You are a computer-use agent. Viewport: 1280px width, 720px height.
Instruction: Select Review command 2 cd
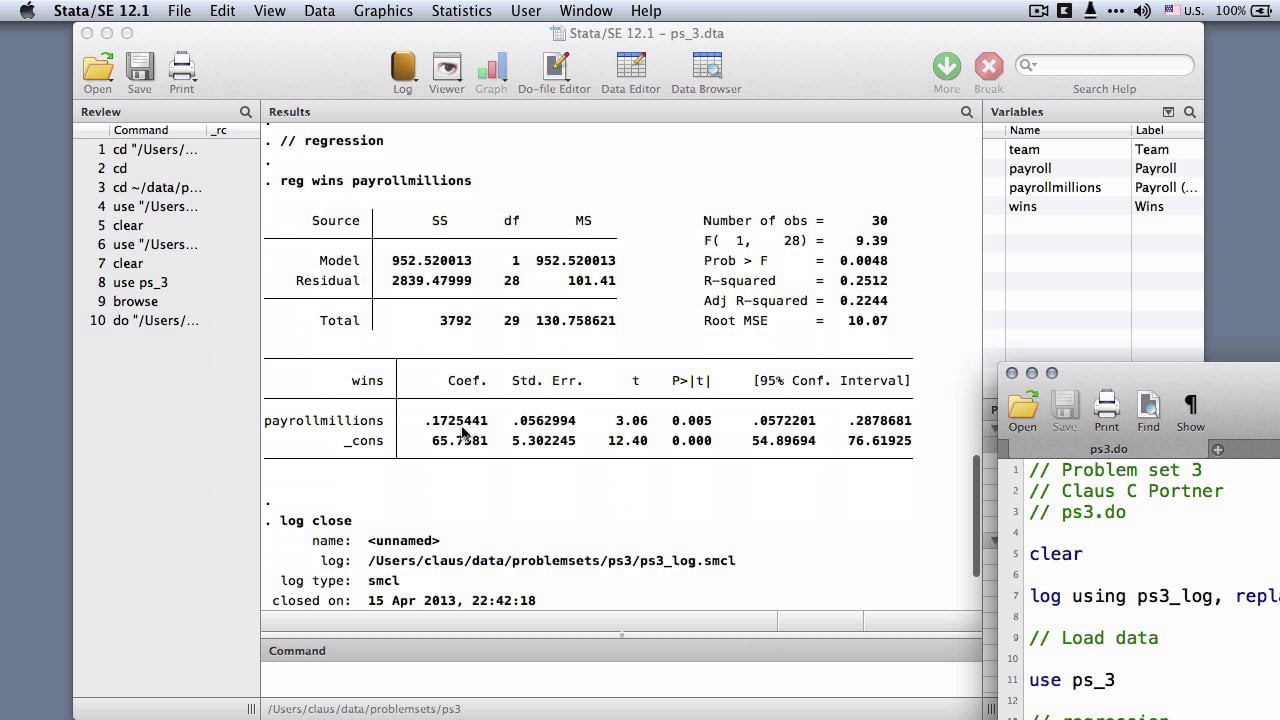(166, 168)
